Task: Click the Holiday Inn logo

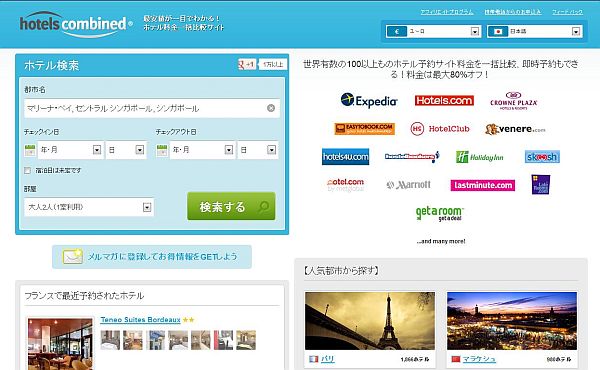Action: tap(479, 157)
